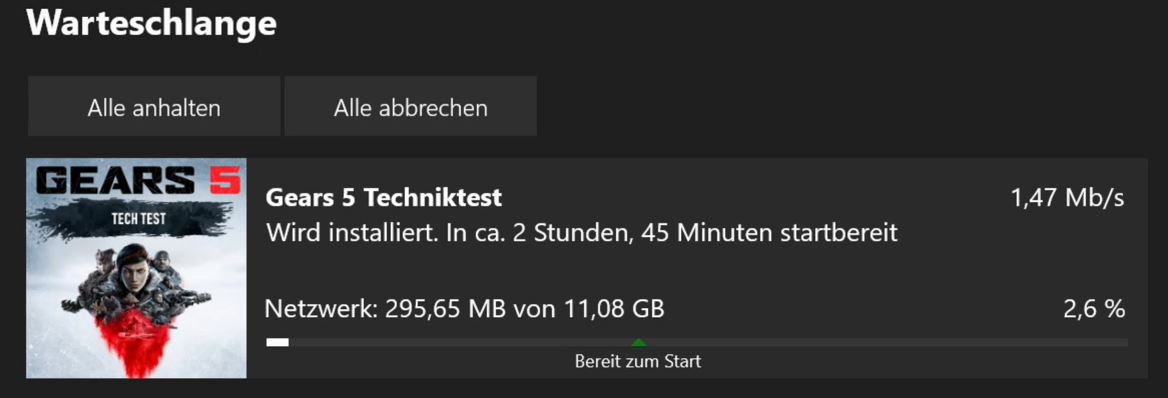Click the Alle anhalten button
Screen dimensions: 1168x398
coord(154,107)
